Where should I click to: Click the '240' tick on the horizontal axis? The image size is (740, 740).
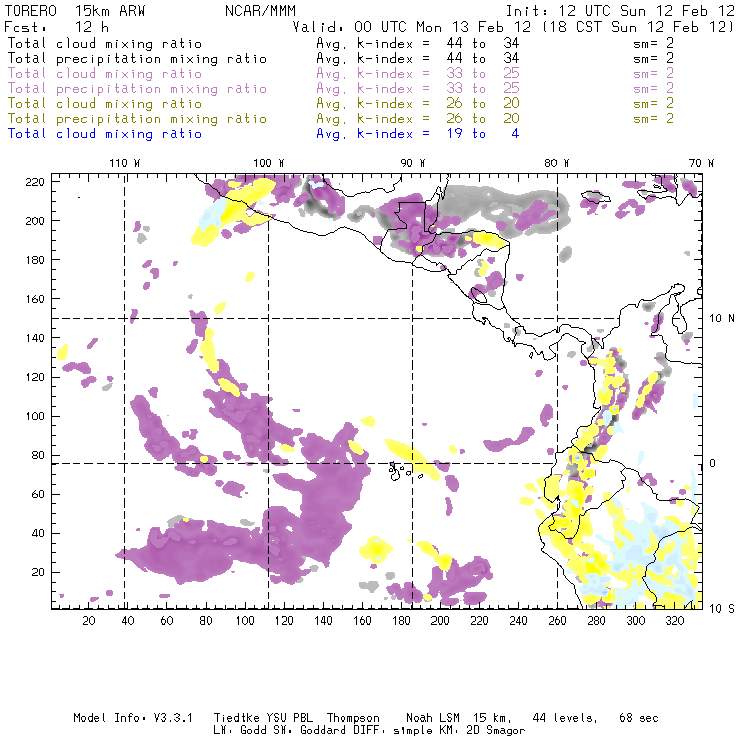[x=518, y=621]
